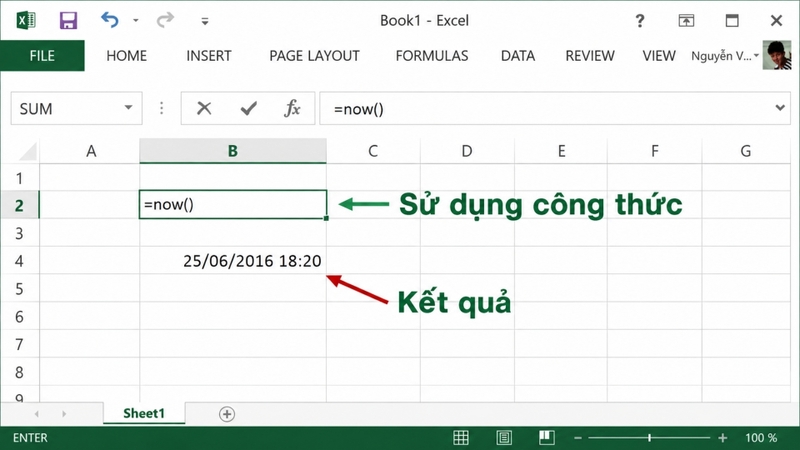Open zoom dialog via 100 % level
Image resolution: width=800 pixels, height=450 pixels.
(x=761, y=438)
